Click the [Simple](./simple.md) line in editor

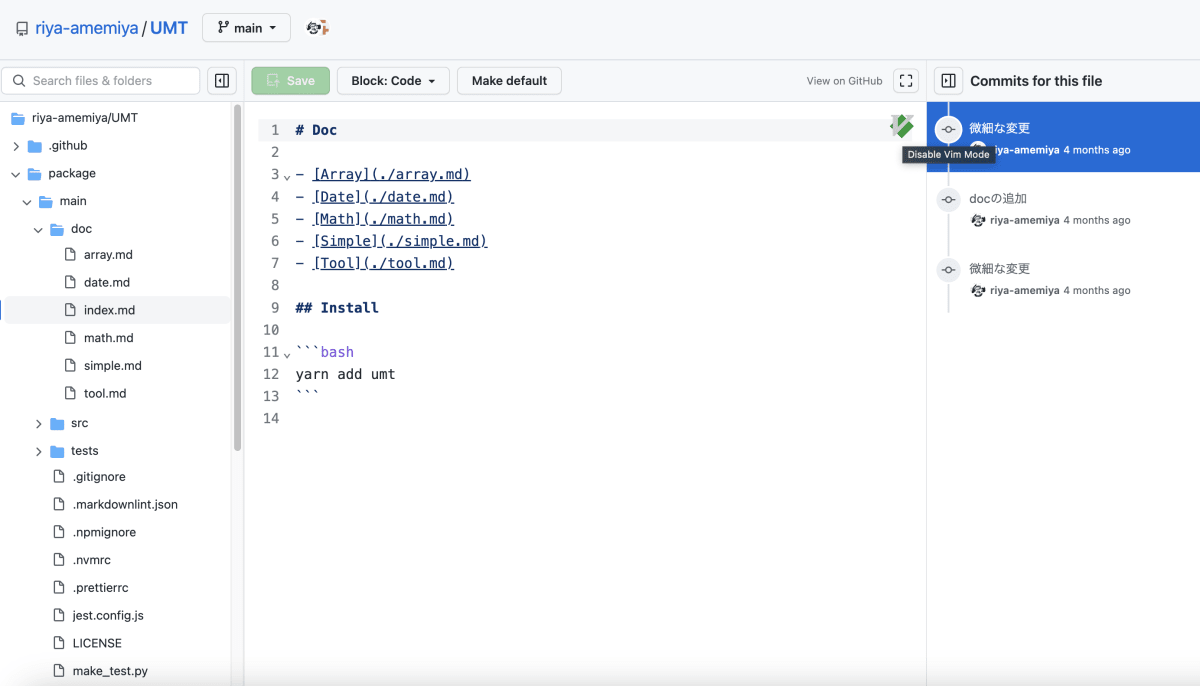(392, 241)
